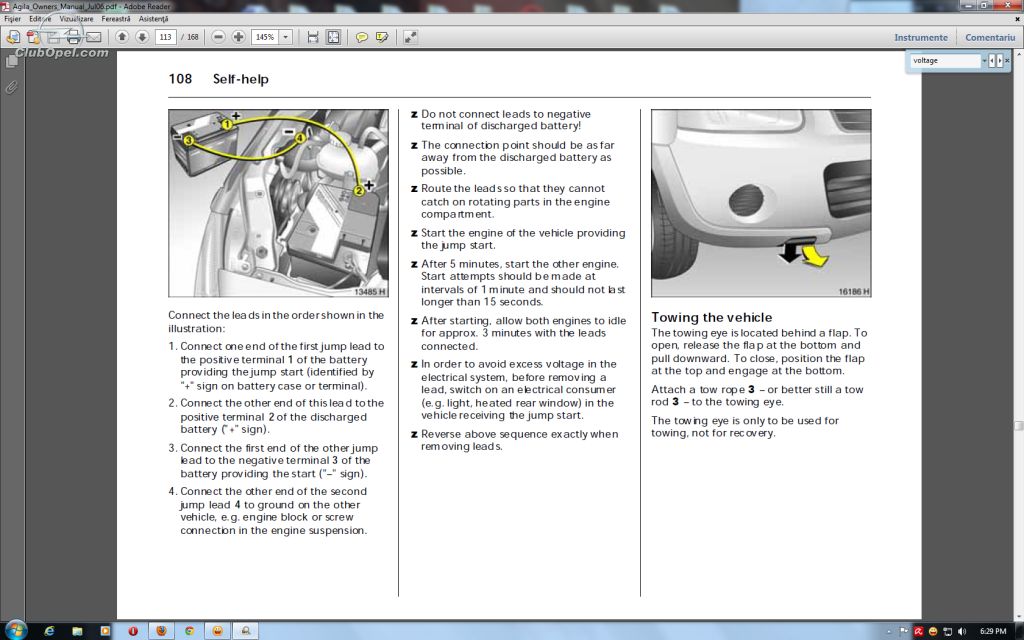Click the vertical scrollbar thumb on right edge

1018,426
